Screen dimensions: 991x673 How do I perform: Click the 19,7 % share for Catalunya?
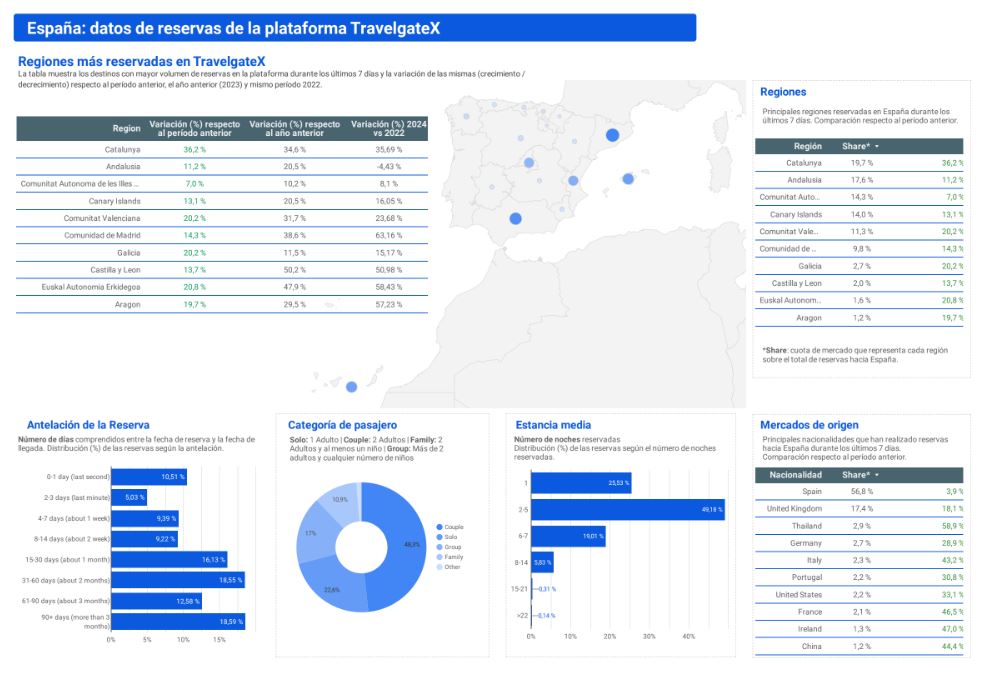[x=862, y=163]
